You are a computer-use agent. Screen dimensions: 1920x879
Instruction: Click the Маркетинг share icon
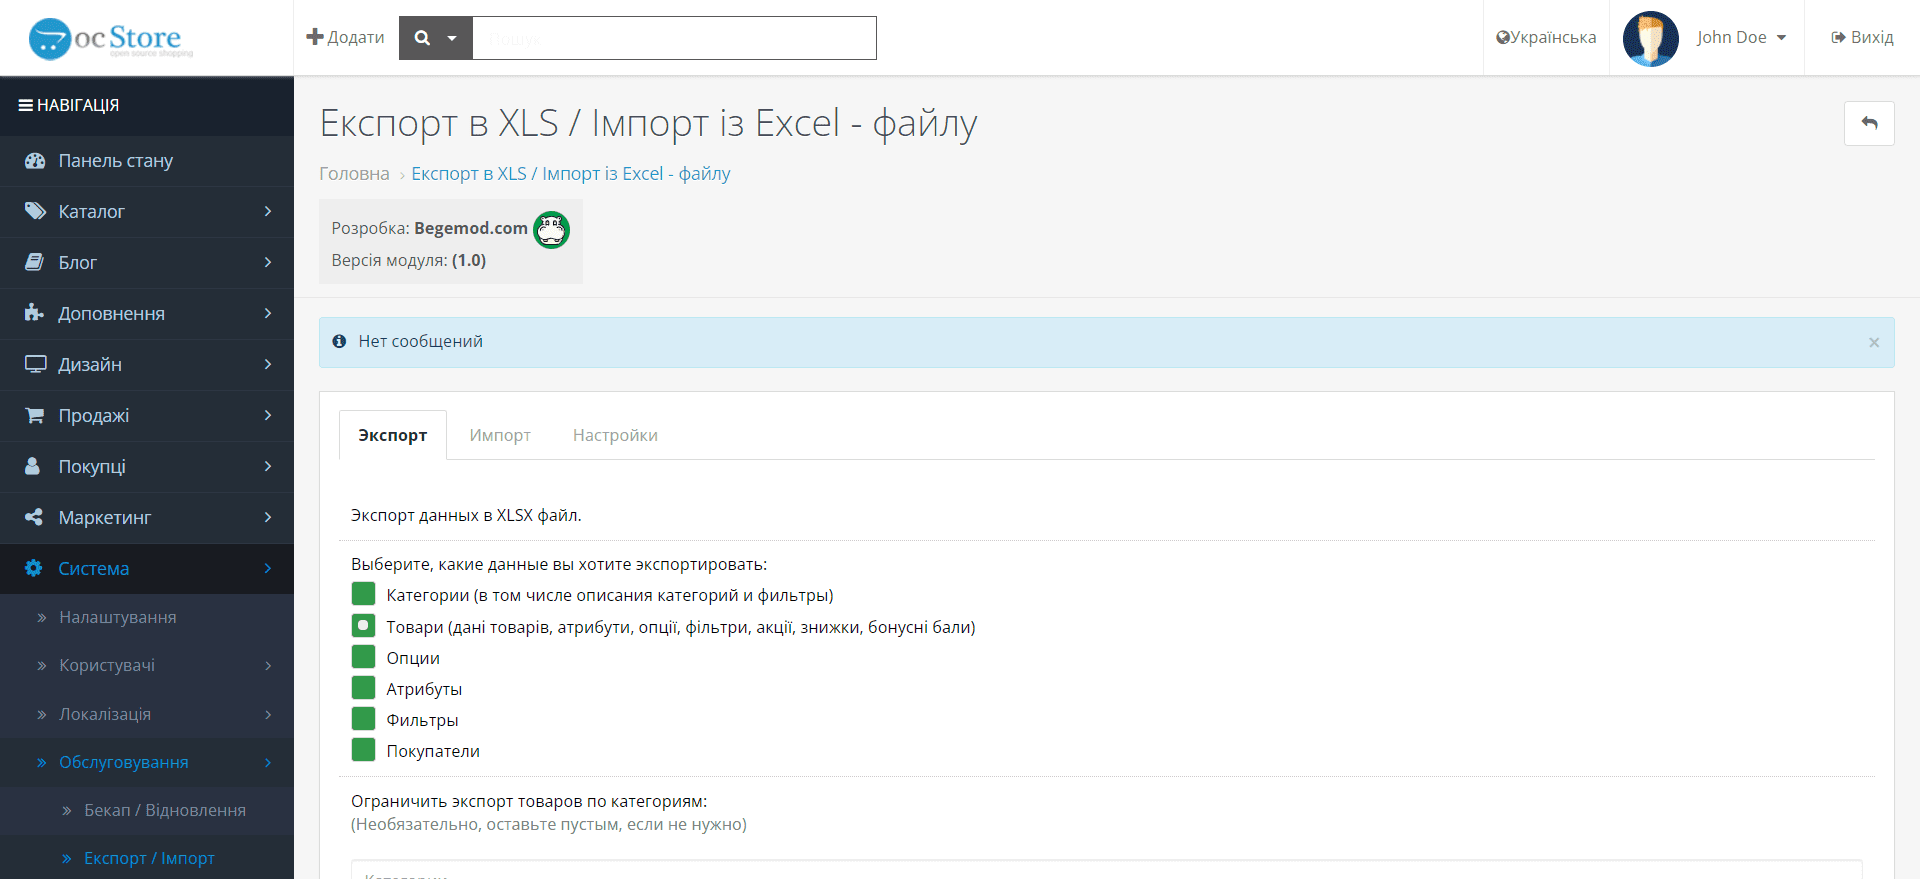point(34,517)
